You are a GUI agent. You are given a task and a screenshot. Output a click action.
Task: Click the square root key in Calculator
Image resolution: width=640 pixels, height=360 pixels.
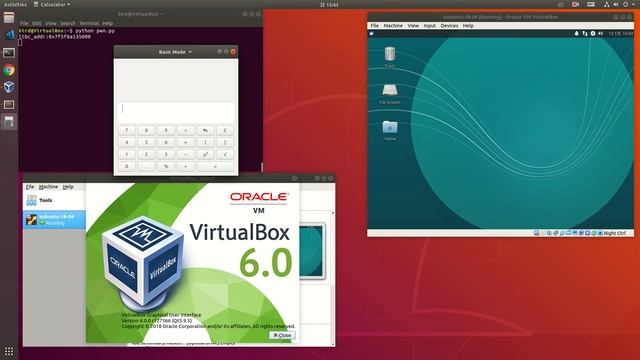(225, 154)
